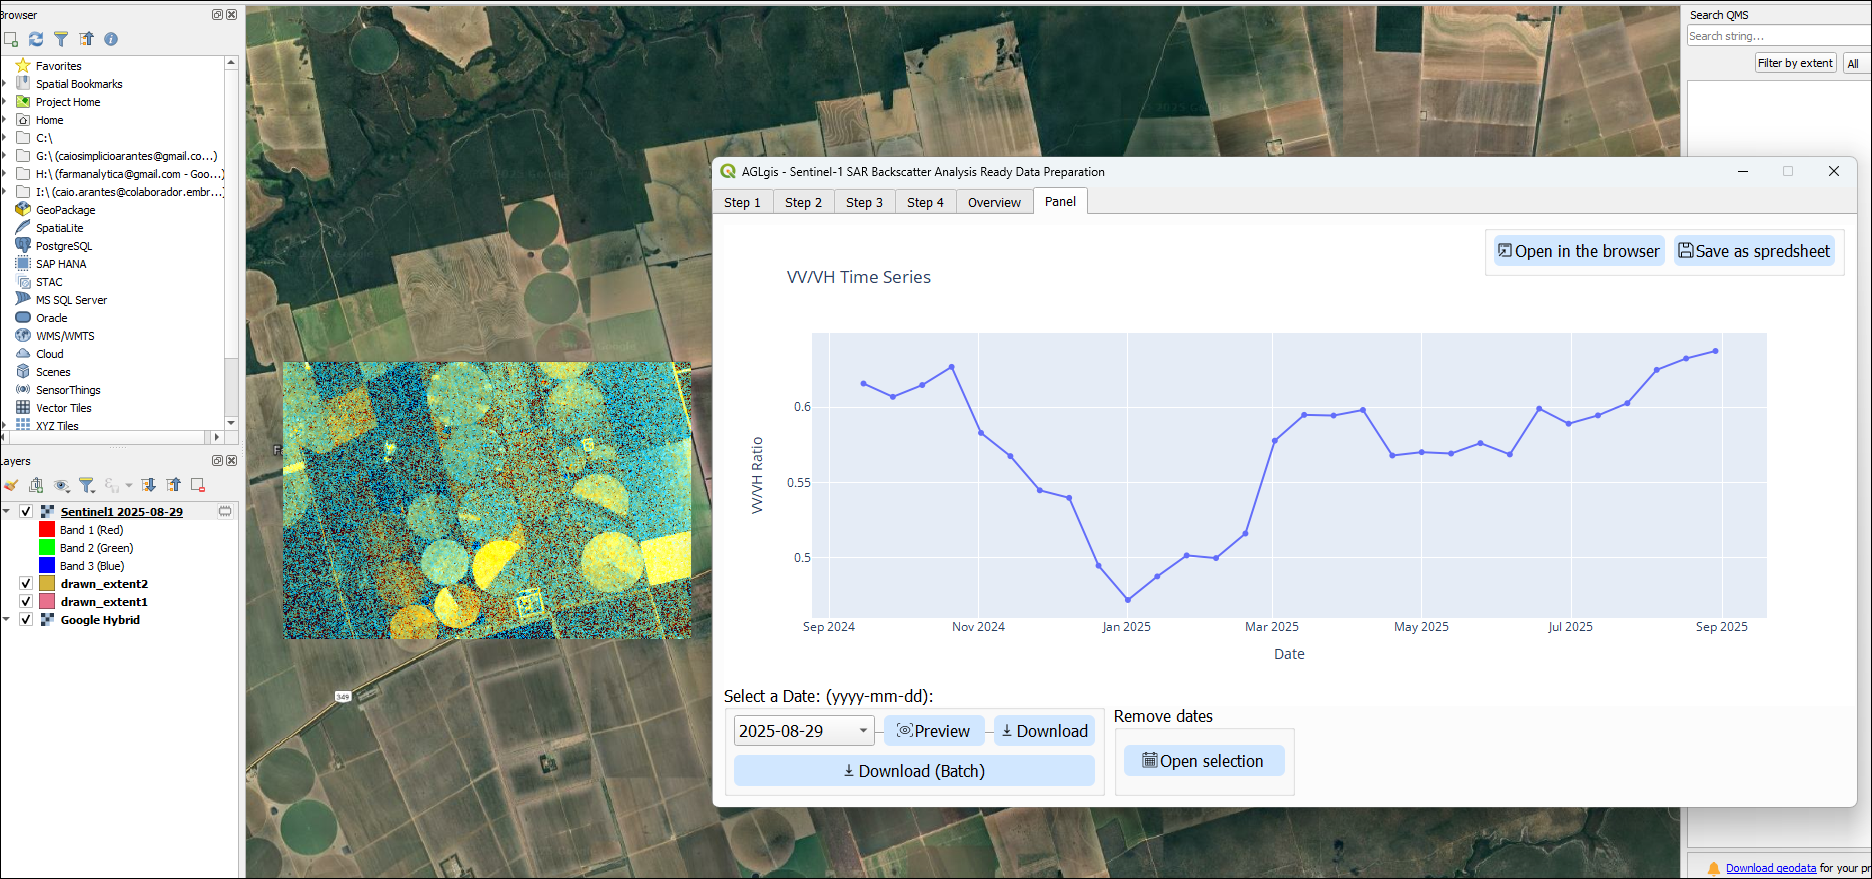The height and width of the screenshot is (879, 1872).
Task: Click the Browser horizontal scrollbar right arrow
Action: click(217, 437)
